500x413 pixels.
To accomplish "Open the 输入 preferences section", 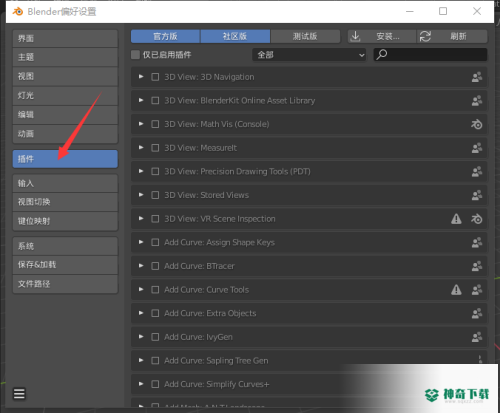I will [65, 183].
